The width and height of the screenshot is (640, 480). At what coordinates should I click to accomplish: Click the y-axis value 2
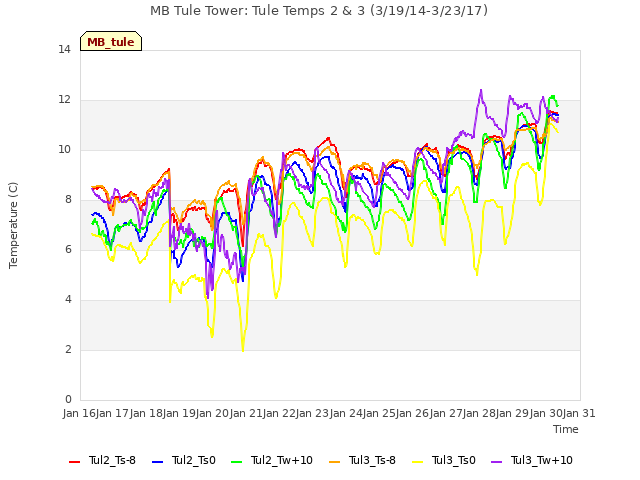point(68,350)
